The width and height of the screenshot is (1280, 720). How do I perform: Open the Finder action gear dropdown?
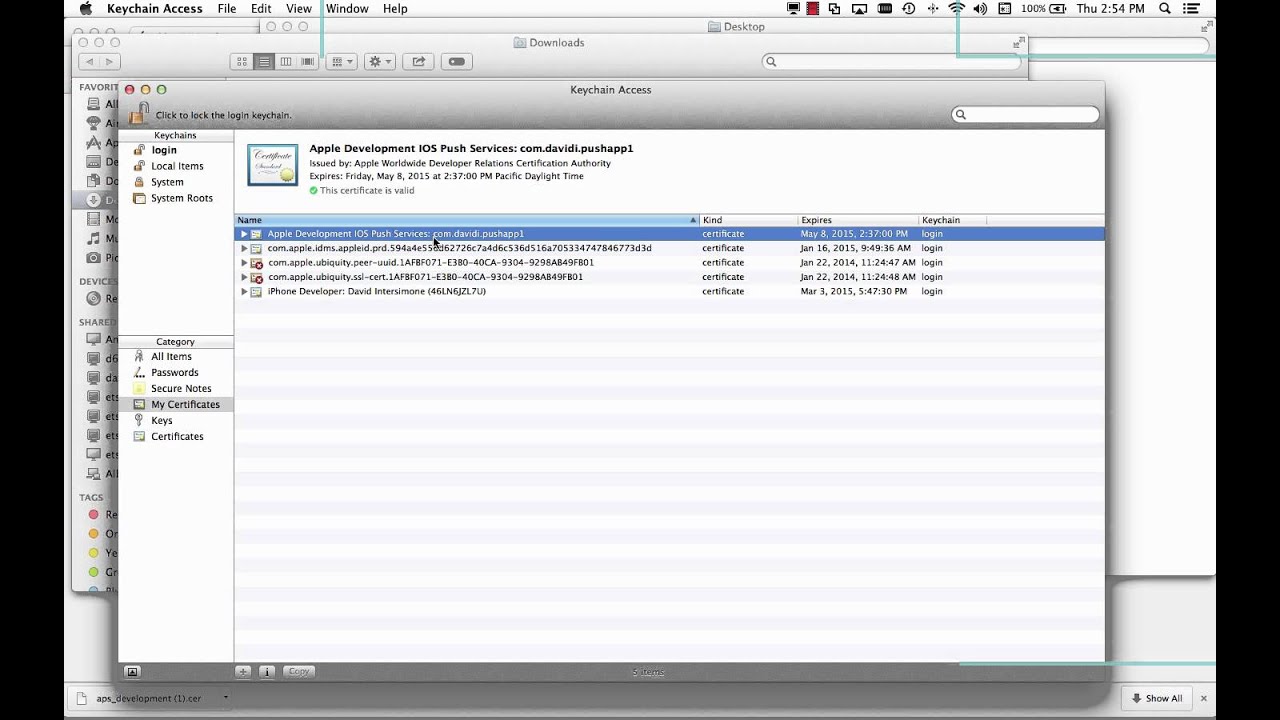pyautogui.click(x=379, y=62)
